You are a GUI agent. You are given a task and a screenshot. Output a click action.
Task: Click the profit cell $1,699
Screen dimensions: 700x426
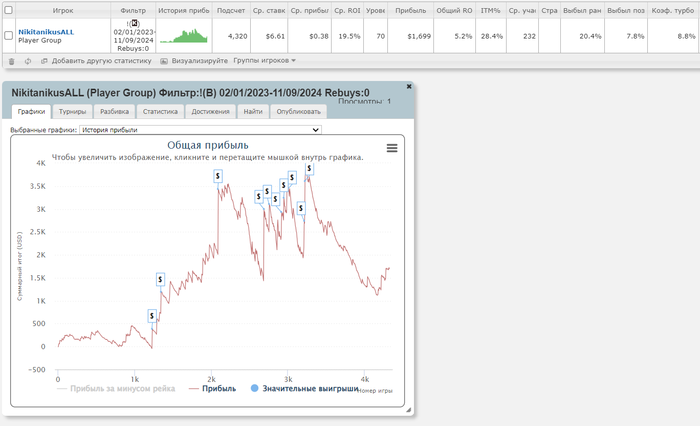point(410,36)
